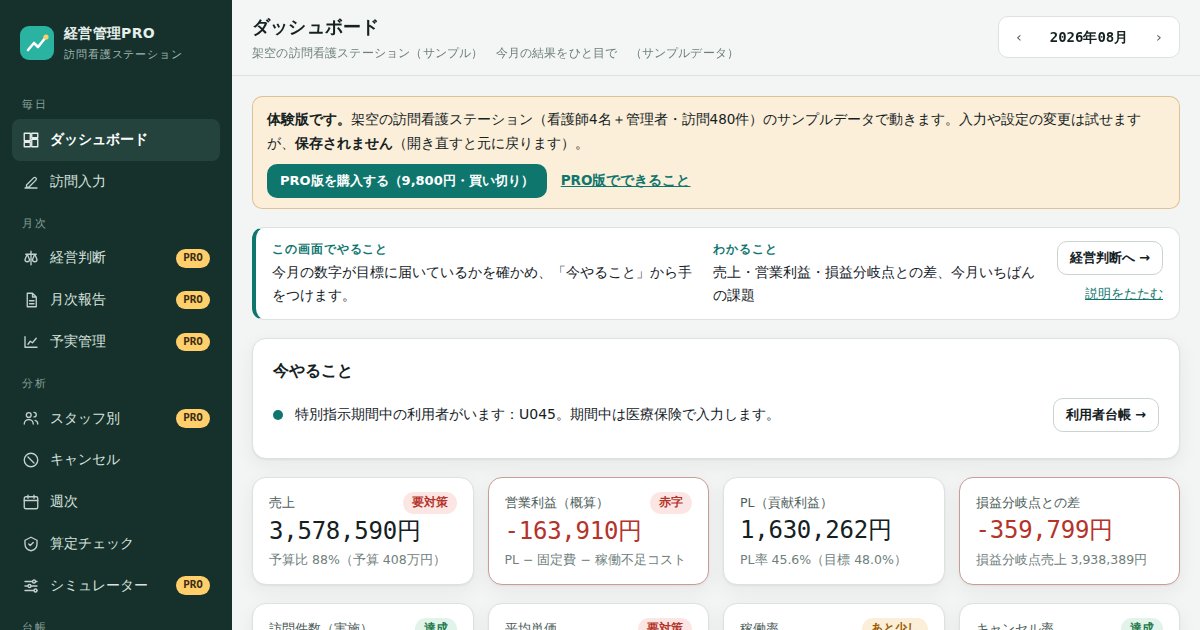Click 損益分岐点との差 value -359,799円
The image size is (1200, 630).
(1044, 530)
